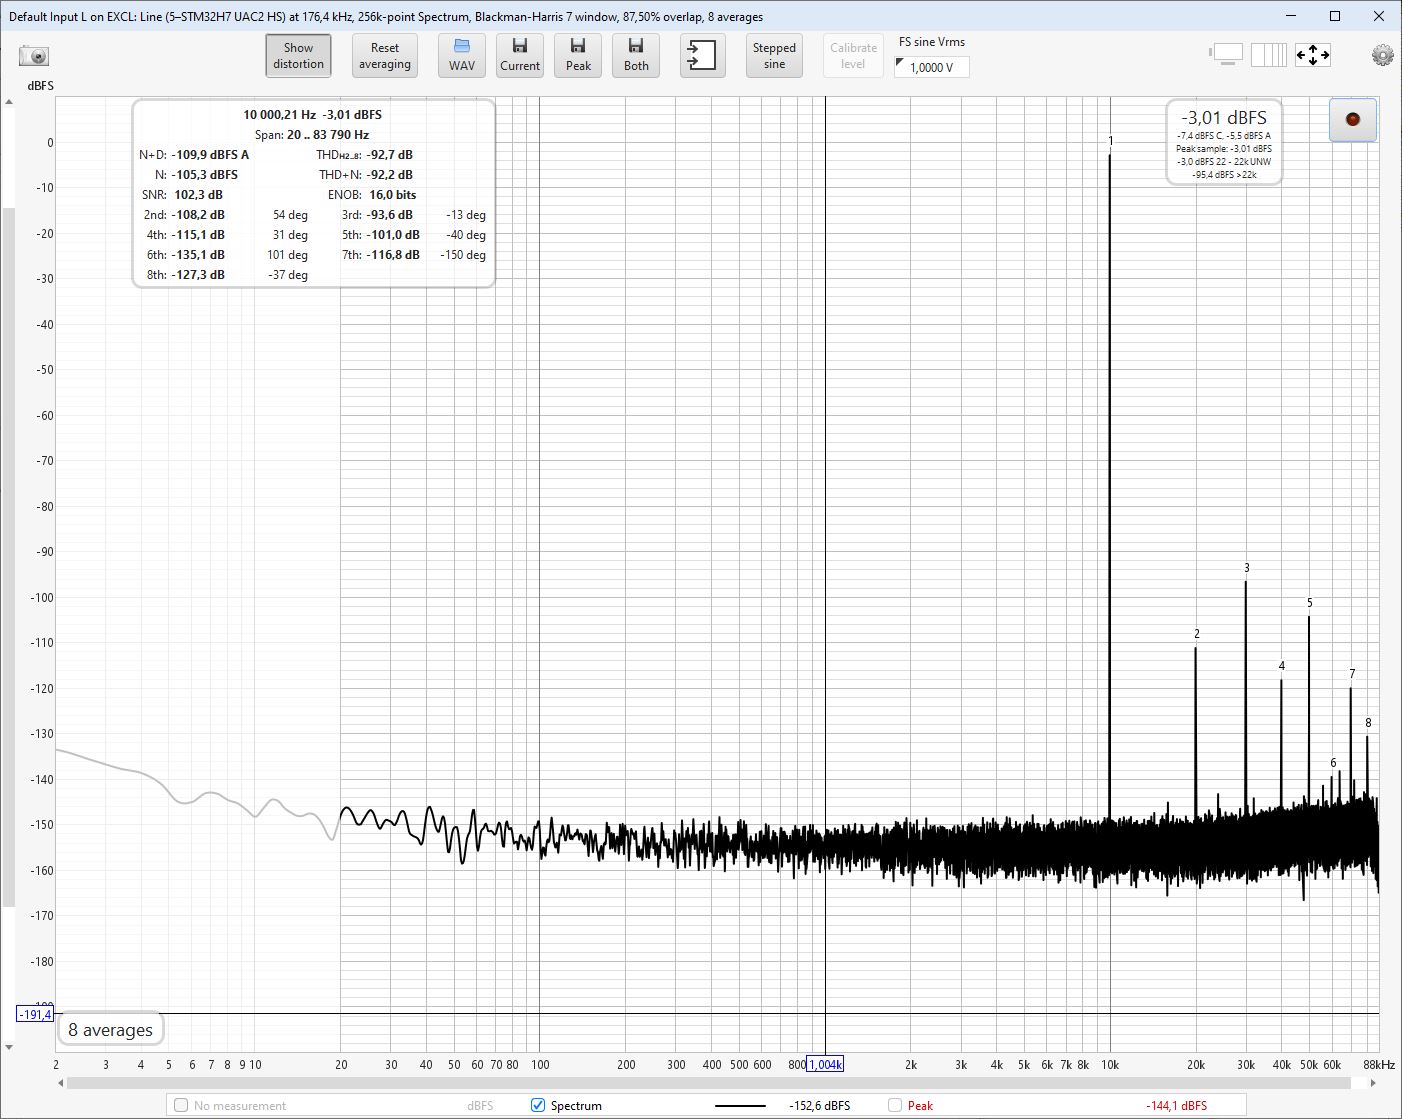This screenshot has width=1402, height=1119.
Task: Switch to the multi-column bars layout icon
Action: 1269,55
